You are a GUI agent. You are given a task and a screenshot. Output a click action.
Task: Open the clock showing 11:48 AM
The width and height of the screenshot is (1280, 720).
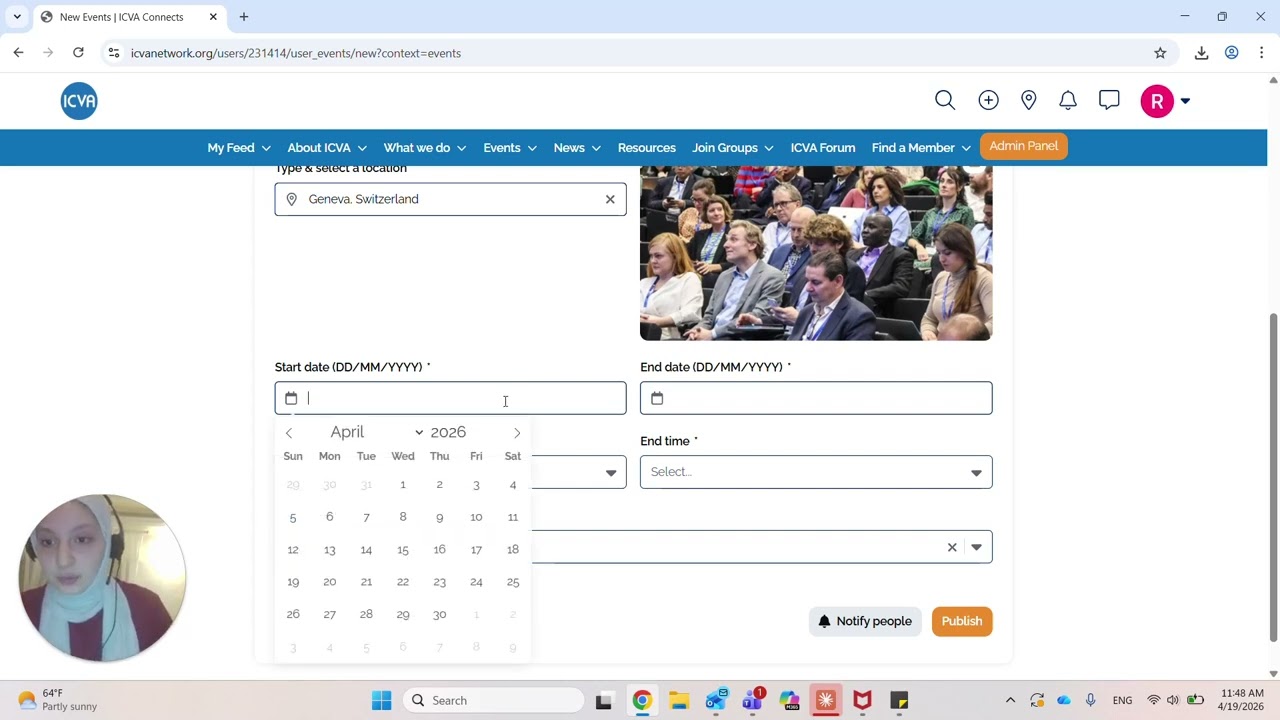1241,700
